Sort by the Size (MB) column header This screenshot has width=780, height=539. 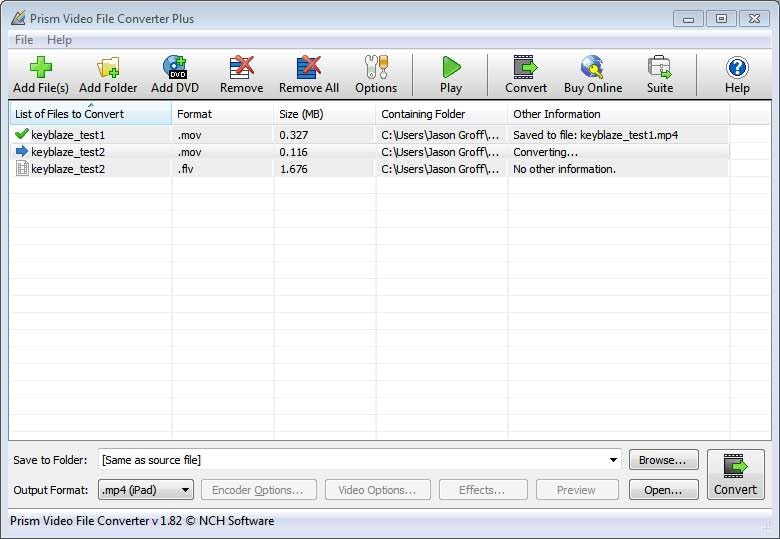pyautogui.click(x=324, y=114)
